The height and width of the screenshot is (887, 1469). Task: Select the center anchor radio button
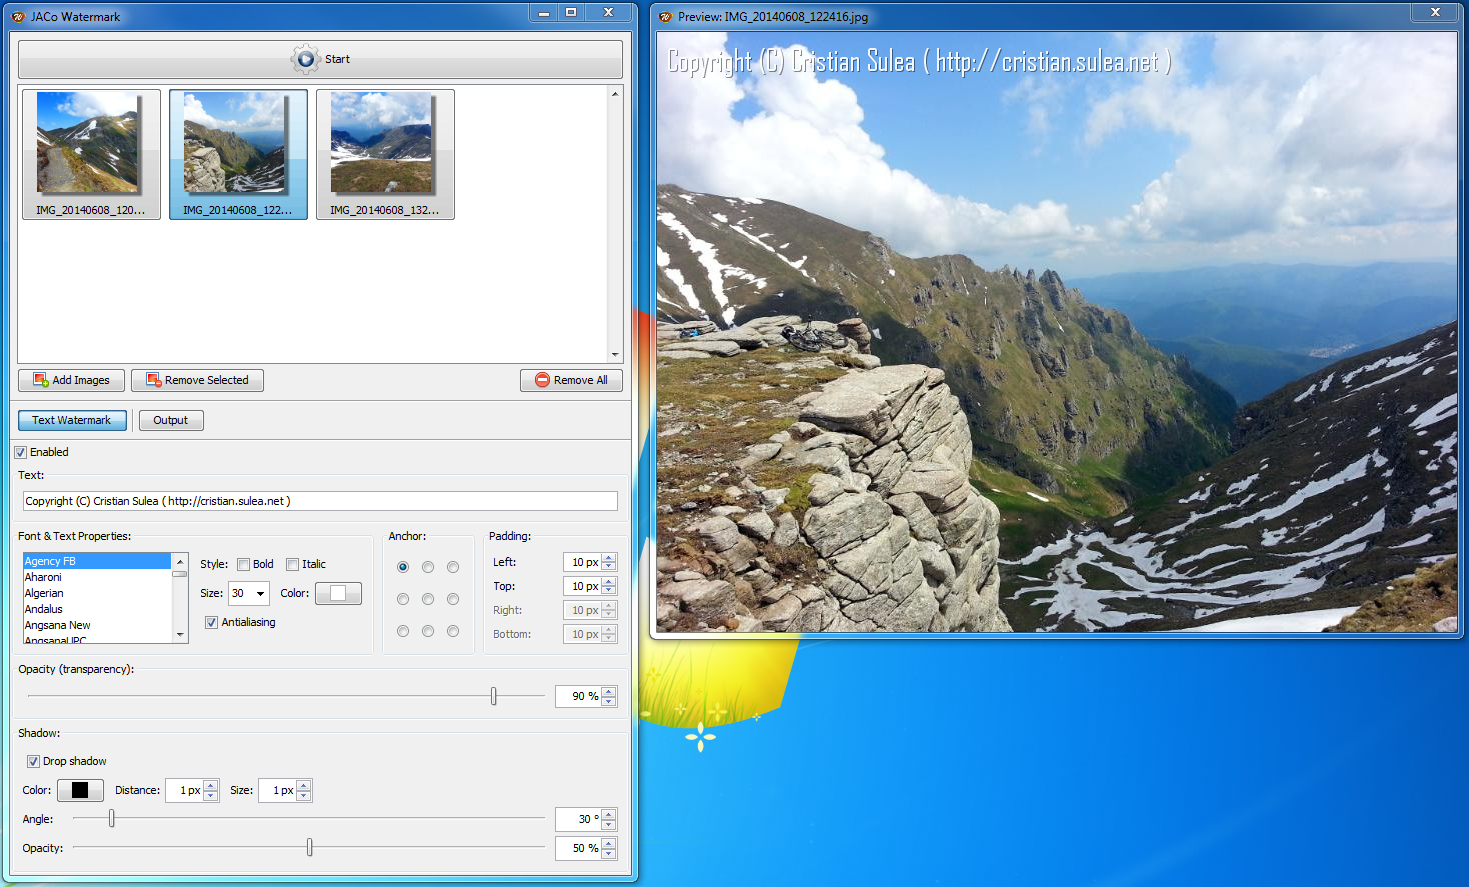pos(428,599)
